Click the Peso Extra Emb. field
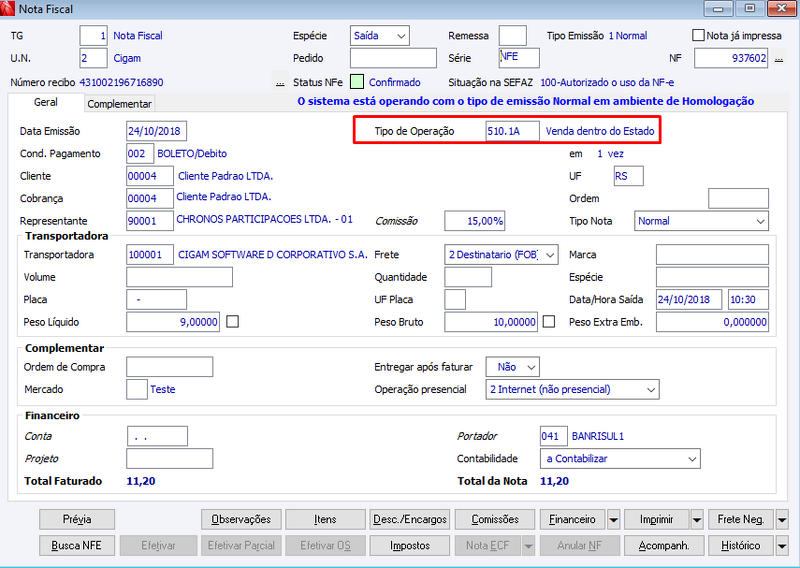 pos(712,322)
